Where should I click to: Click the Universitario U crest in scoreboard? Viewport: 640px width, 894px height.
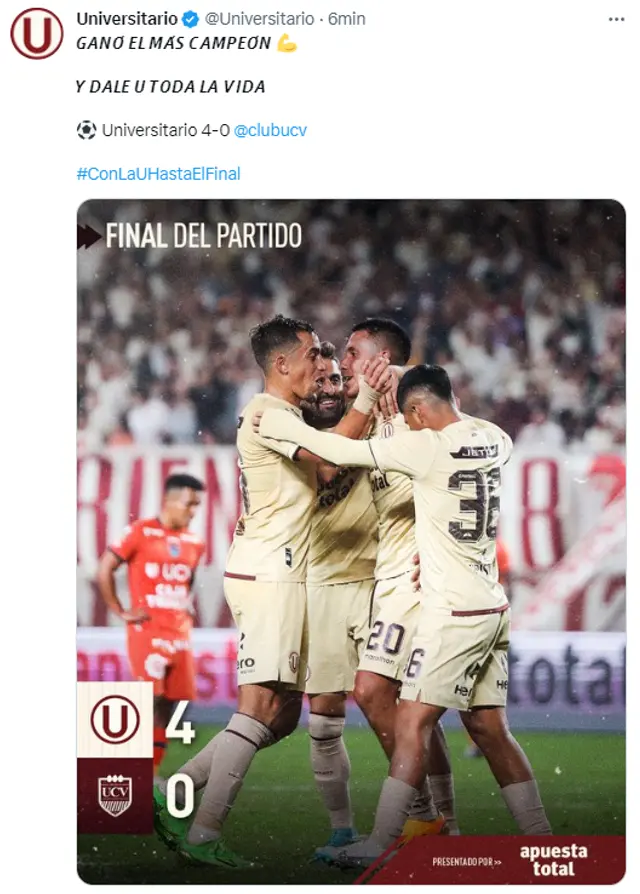[x=115, y=720]
